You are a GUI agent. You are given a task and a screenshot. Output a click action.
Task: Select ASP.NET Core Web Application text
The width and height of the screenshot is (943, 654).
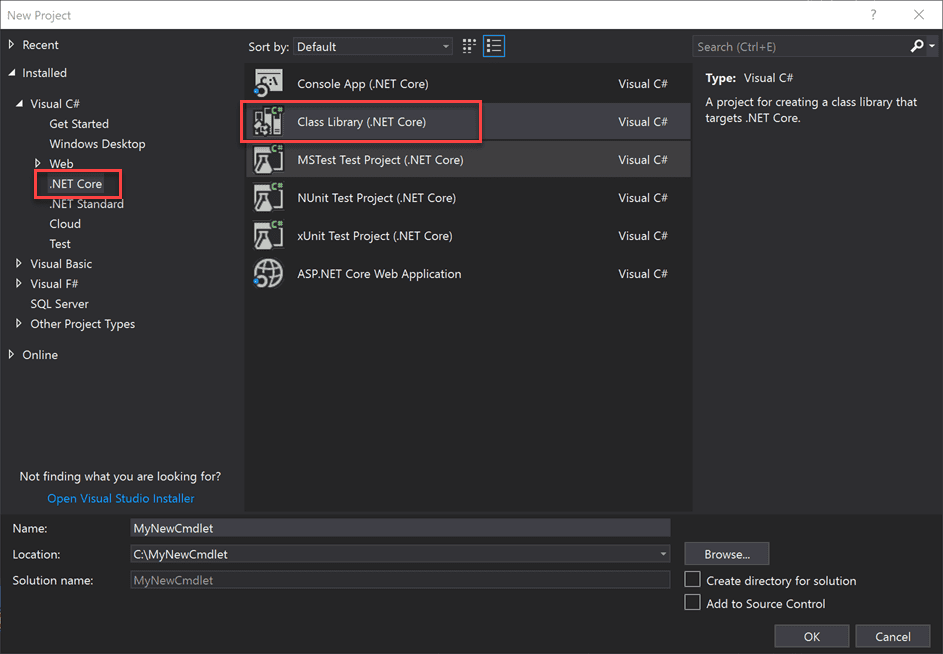click(x=379, y=274)
